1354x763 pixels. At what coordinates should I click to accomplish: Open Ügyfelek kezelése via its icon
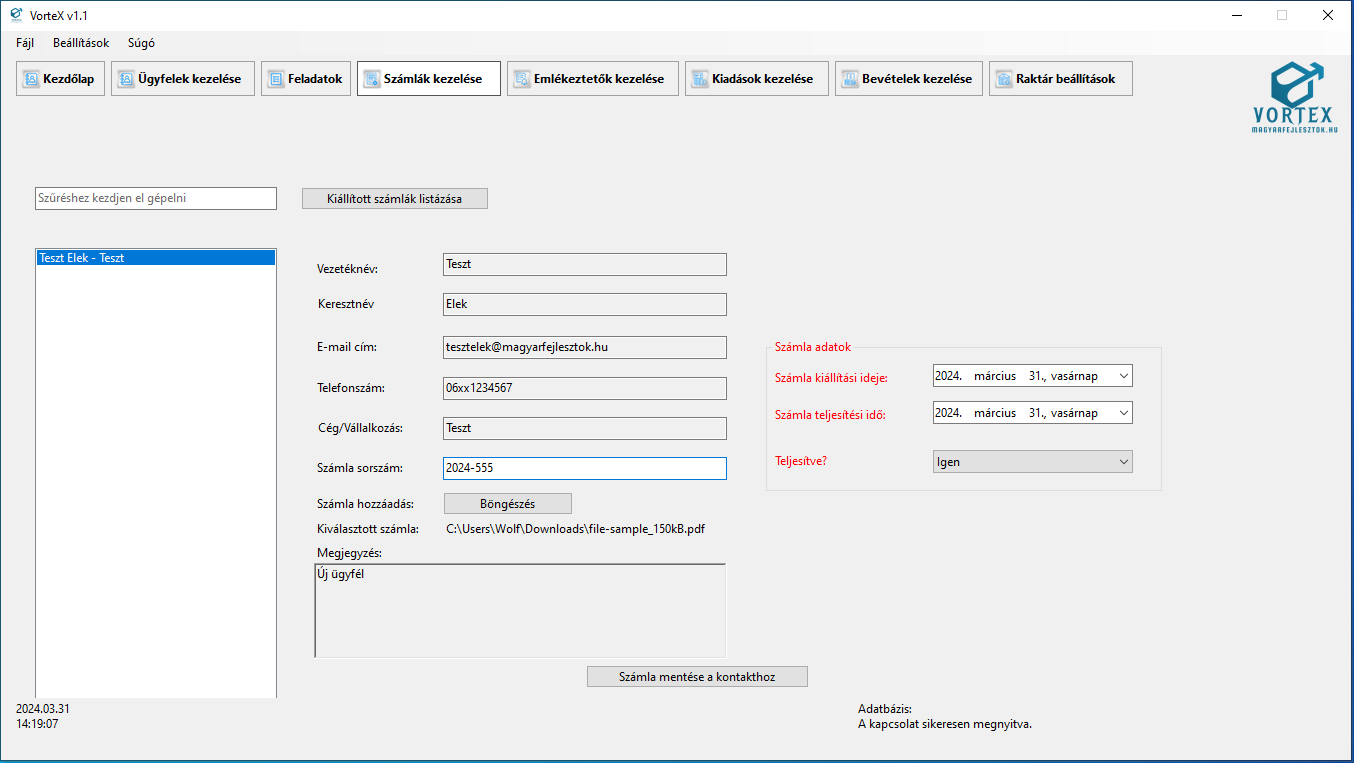(126, 79)
